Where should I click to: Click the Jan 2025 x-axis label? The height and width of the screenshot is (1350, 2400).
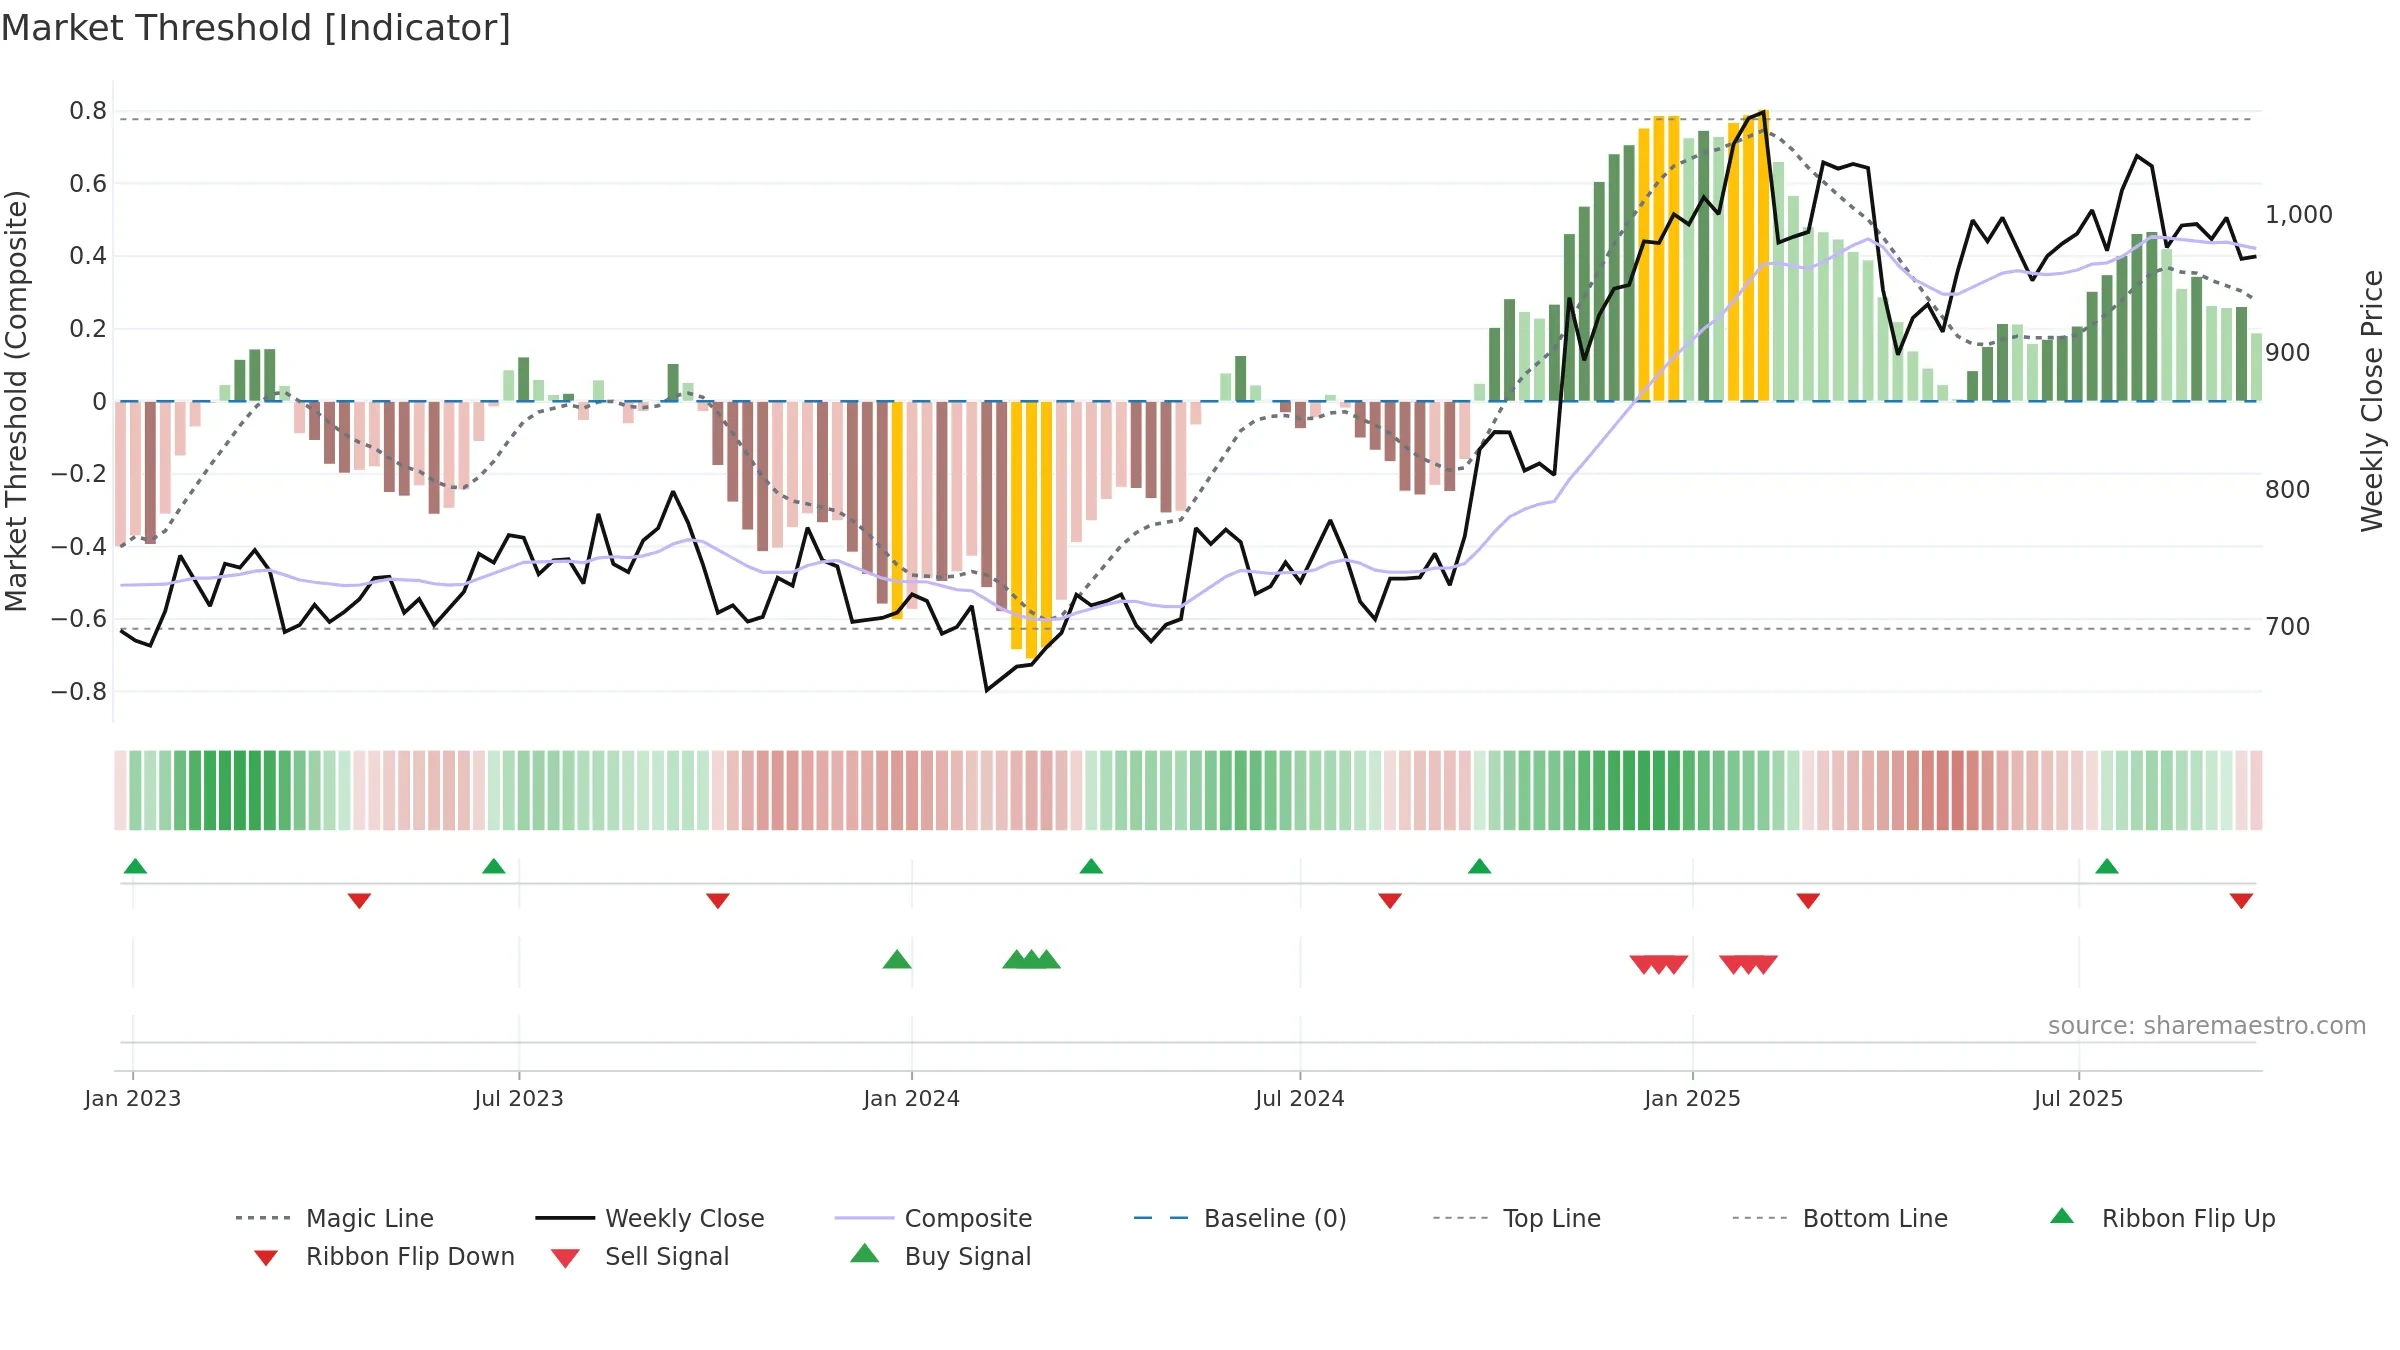pos(1692,1098)
